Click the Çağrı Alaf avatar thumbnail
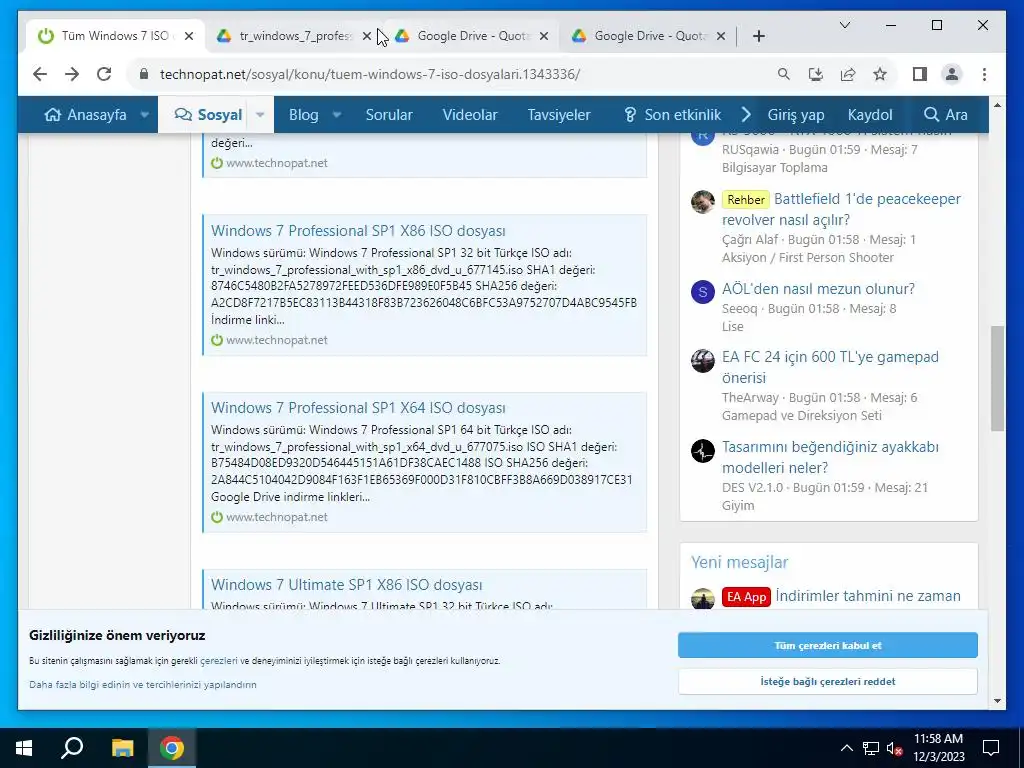Viewport: 1024px width, 768px height. (x=703, y=202)
